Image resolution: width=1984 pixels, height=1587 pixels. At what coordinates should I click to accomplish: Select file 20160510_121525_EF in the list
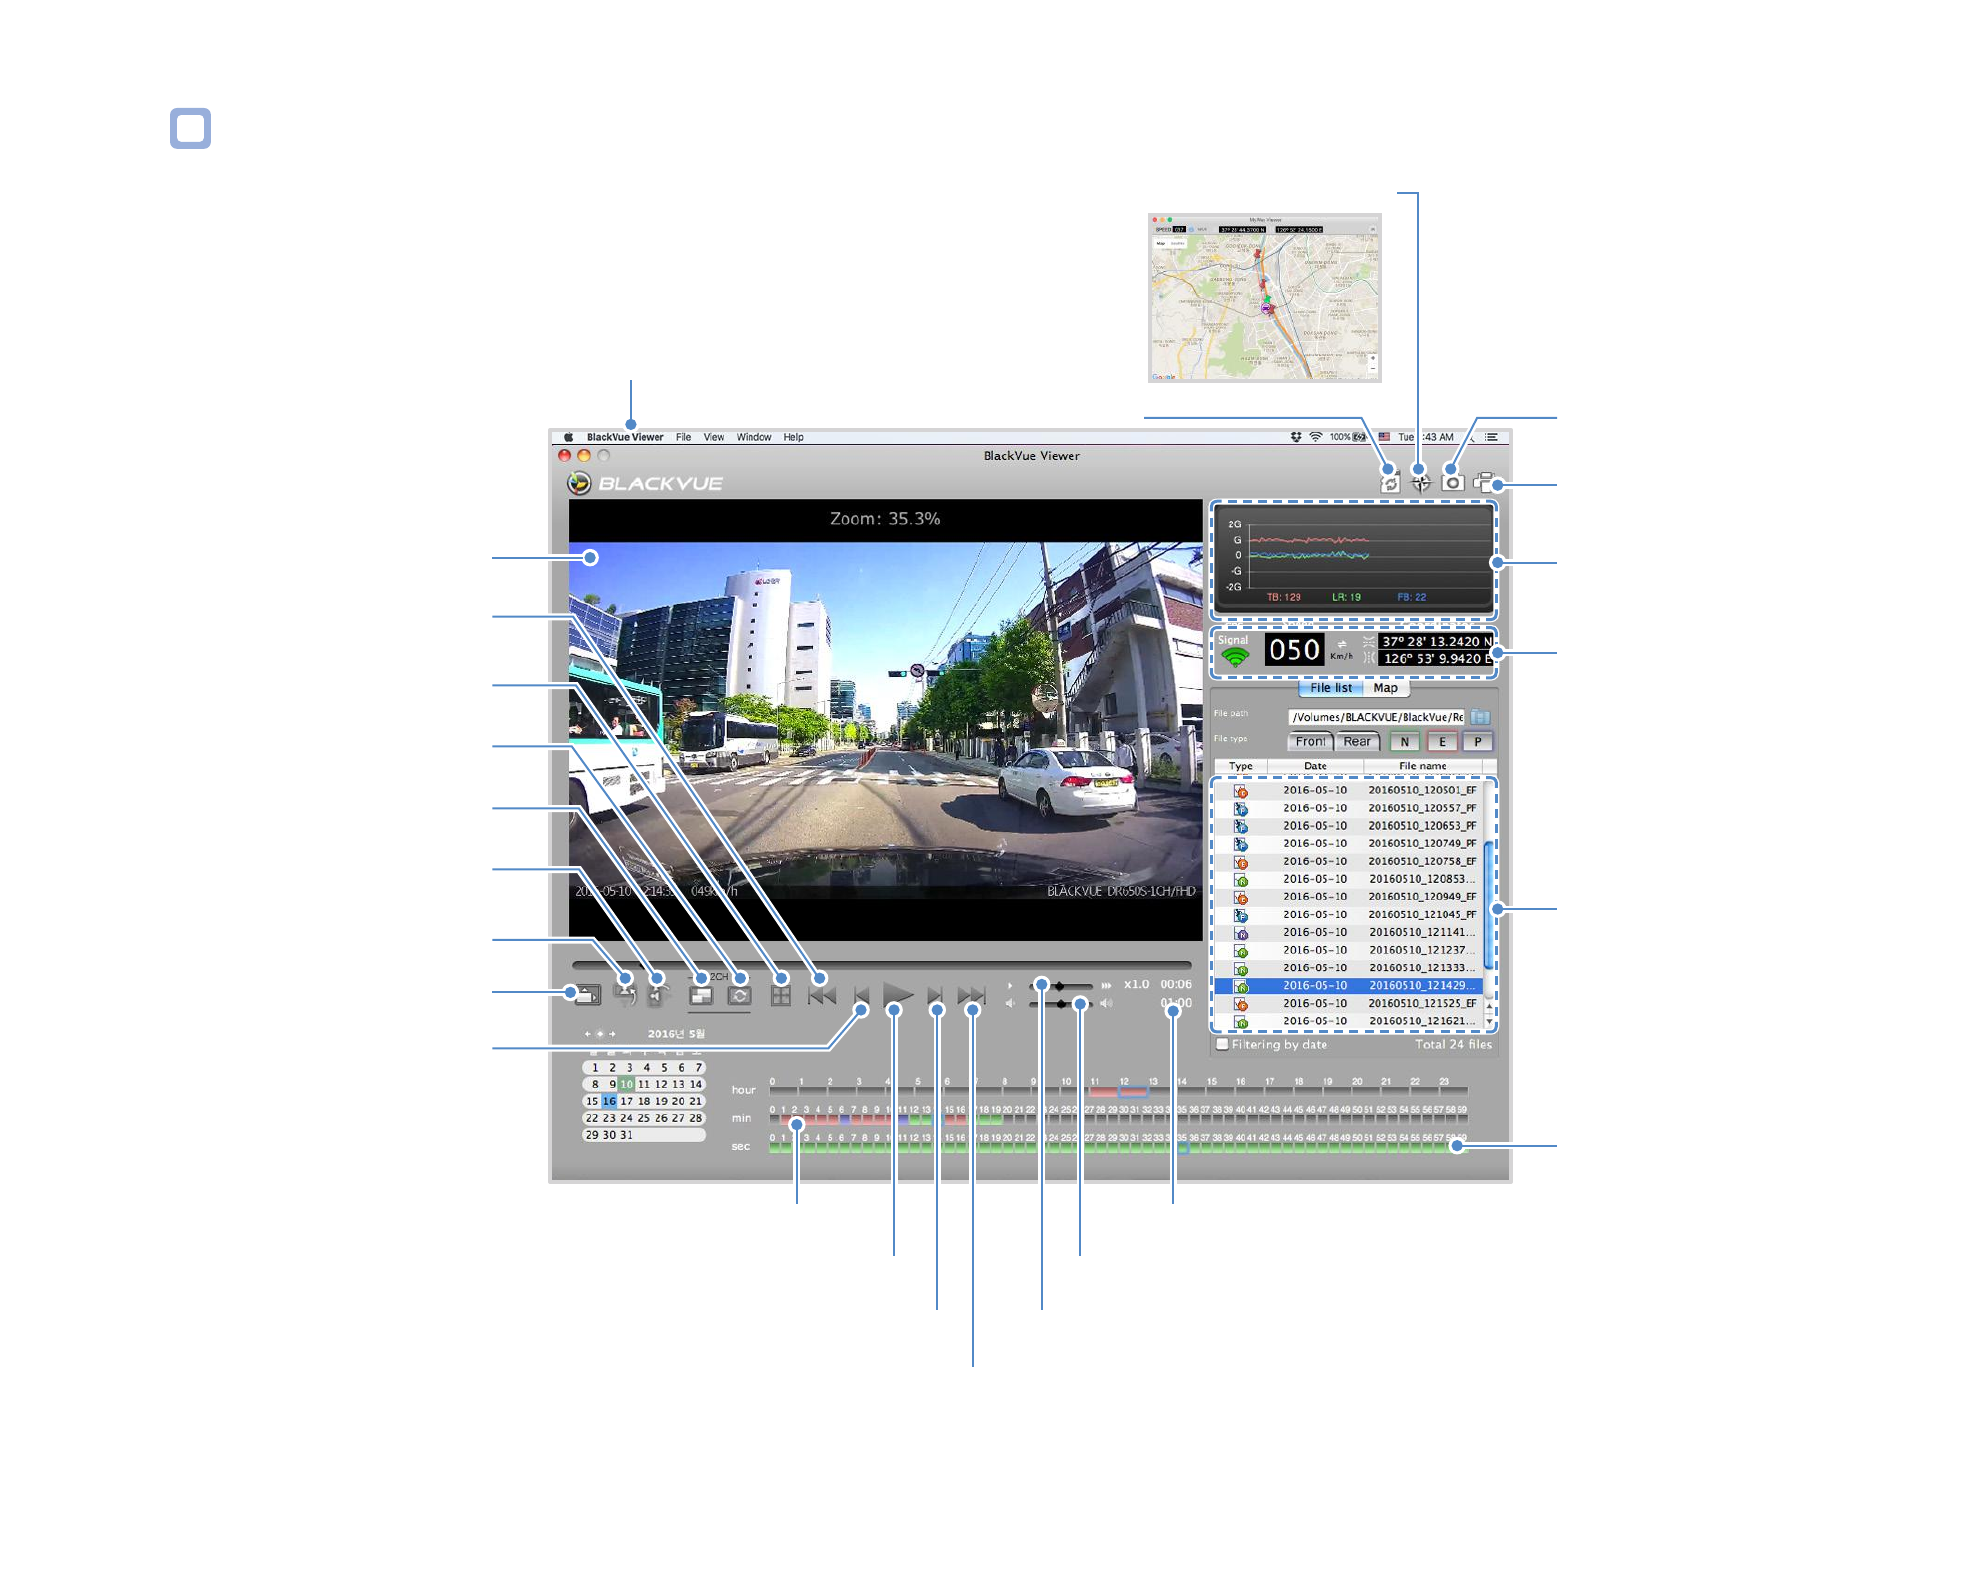[x=1349, y=1003]
